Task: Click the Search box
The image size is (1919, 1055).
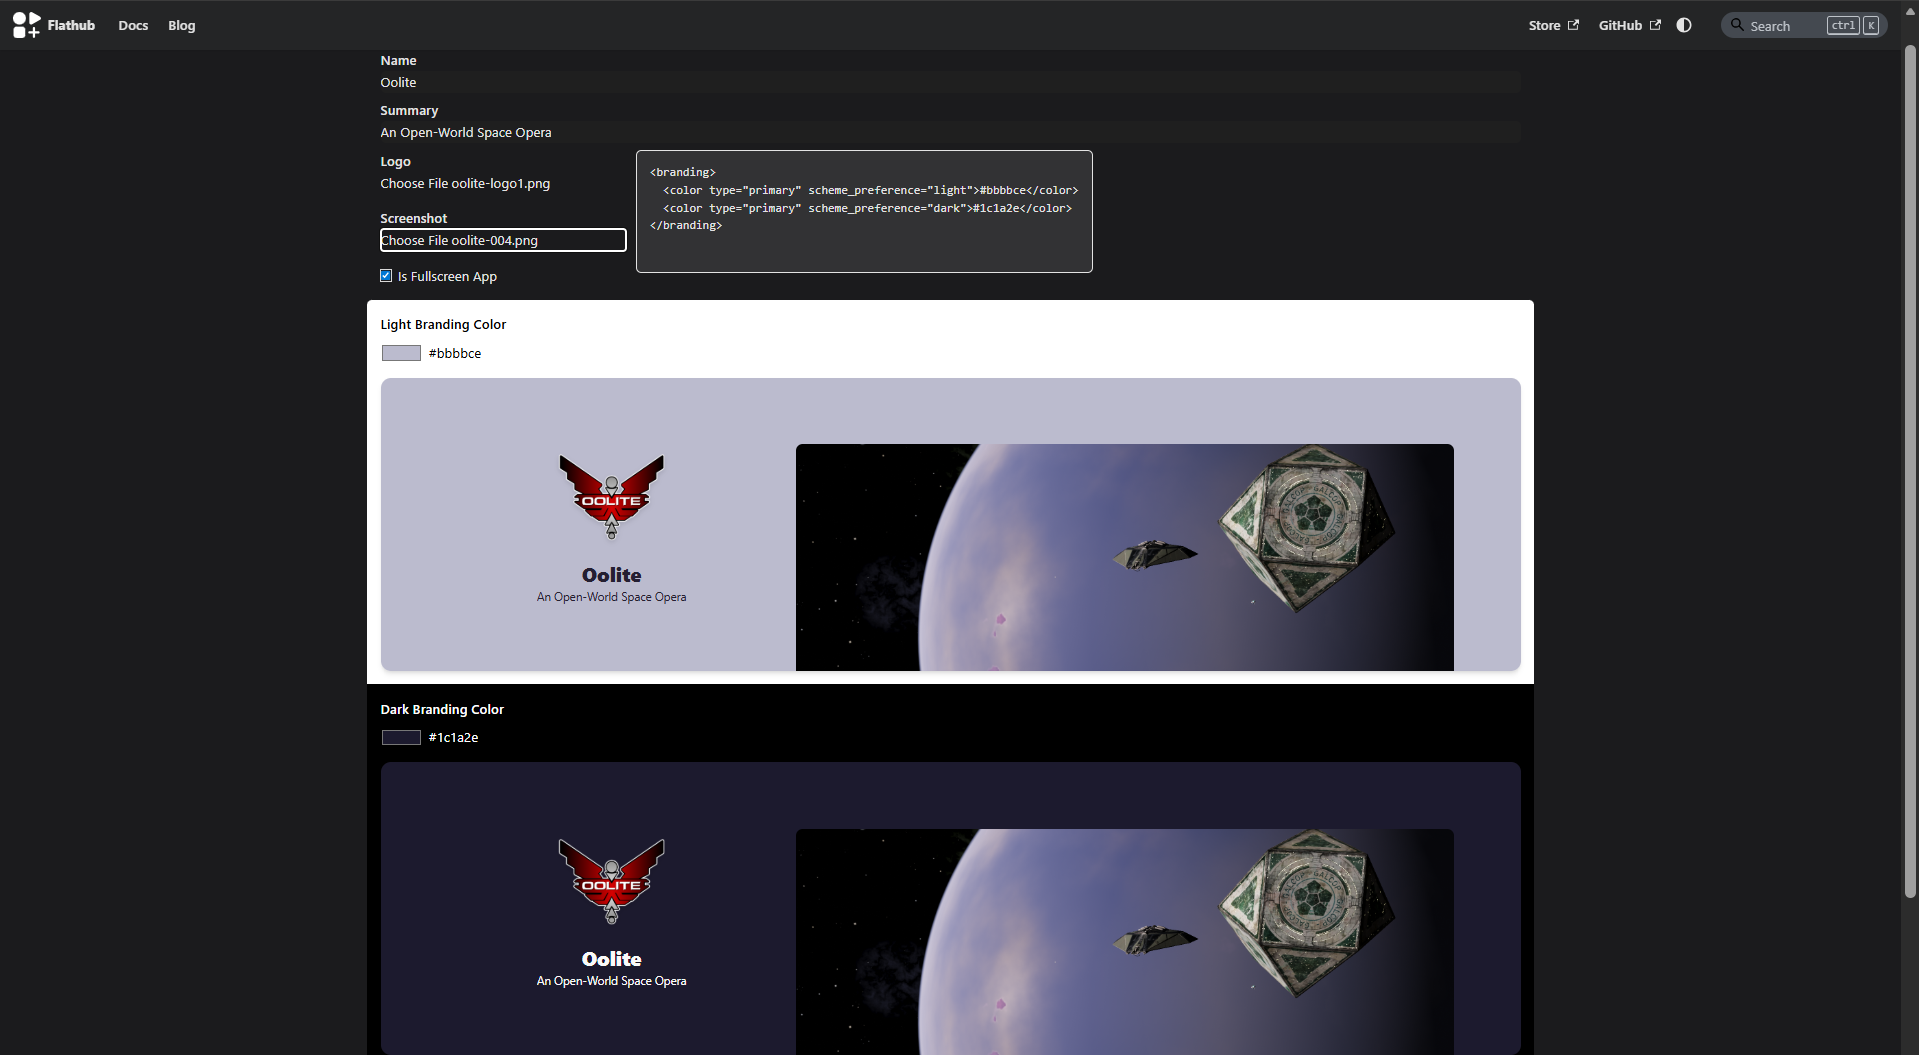Action: coord(1804,26)
